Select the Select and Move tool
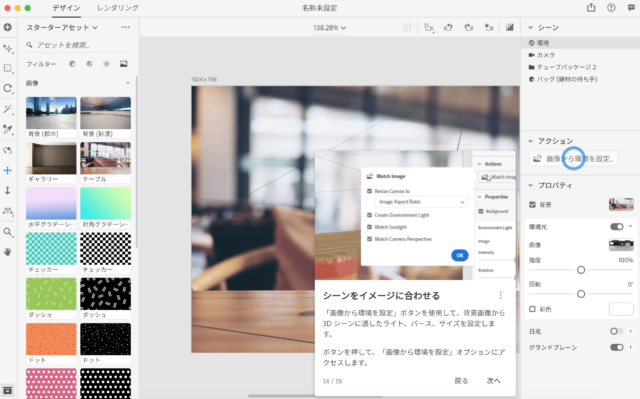The width and height of the screenshot is (640, 399). 8,49
